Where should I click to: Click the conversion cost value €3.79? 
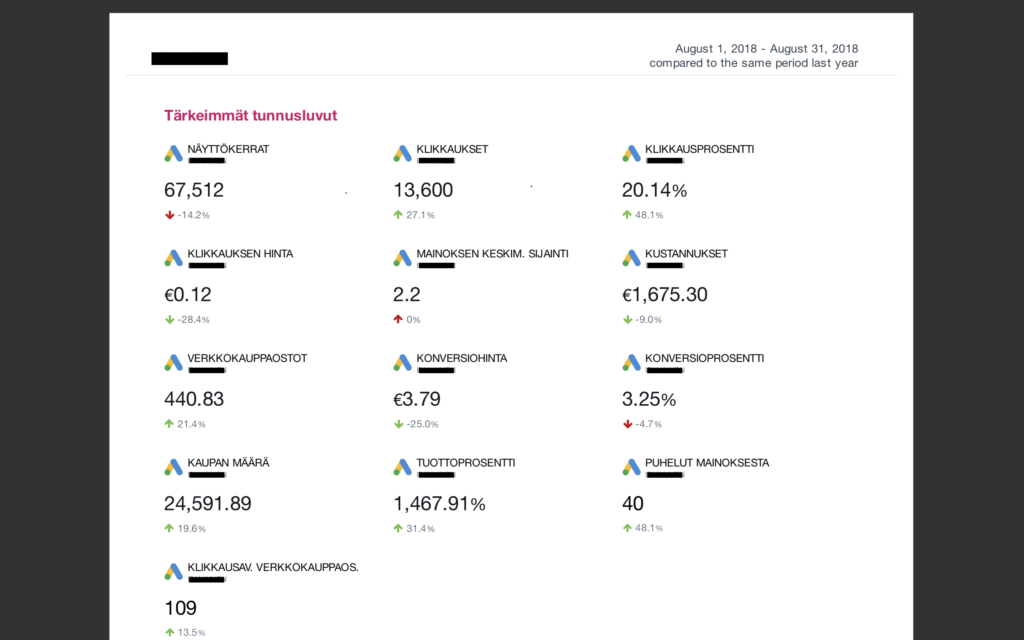[417, 399]
